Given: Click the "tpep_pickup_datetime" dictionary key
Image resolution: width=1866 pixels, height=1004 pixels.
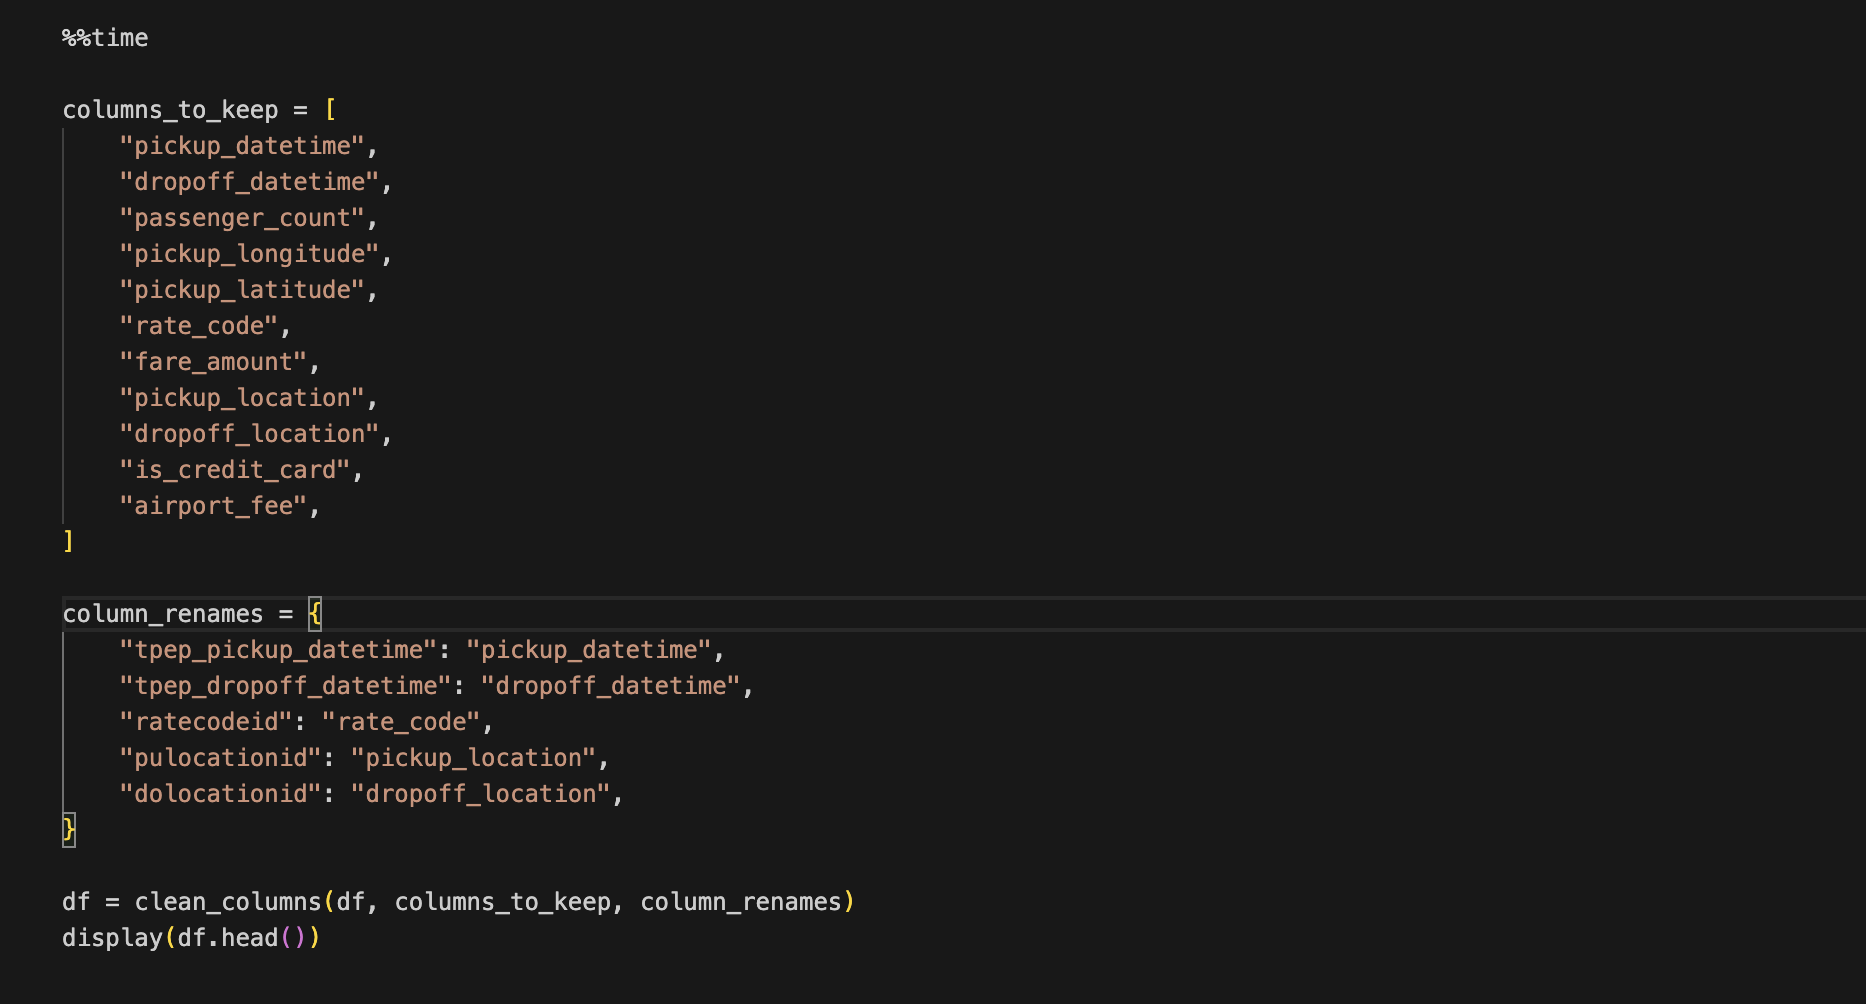Looking at the screenshot, I should (x=278, y=650).
